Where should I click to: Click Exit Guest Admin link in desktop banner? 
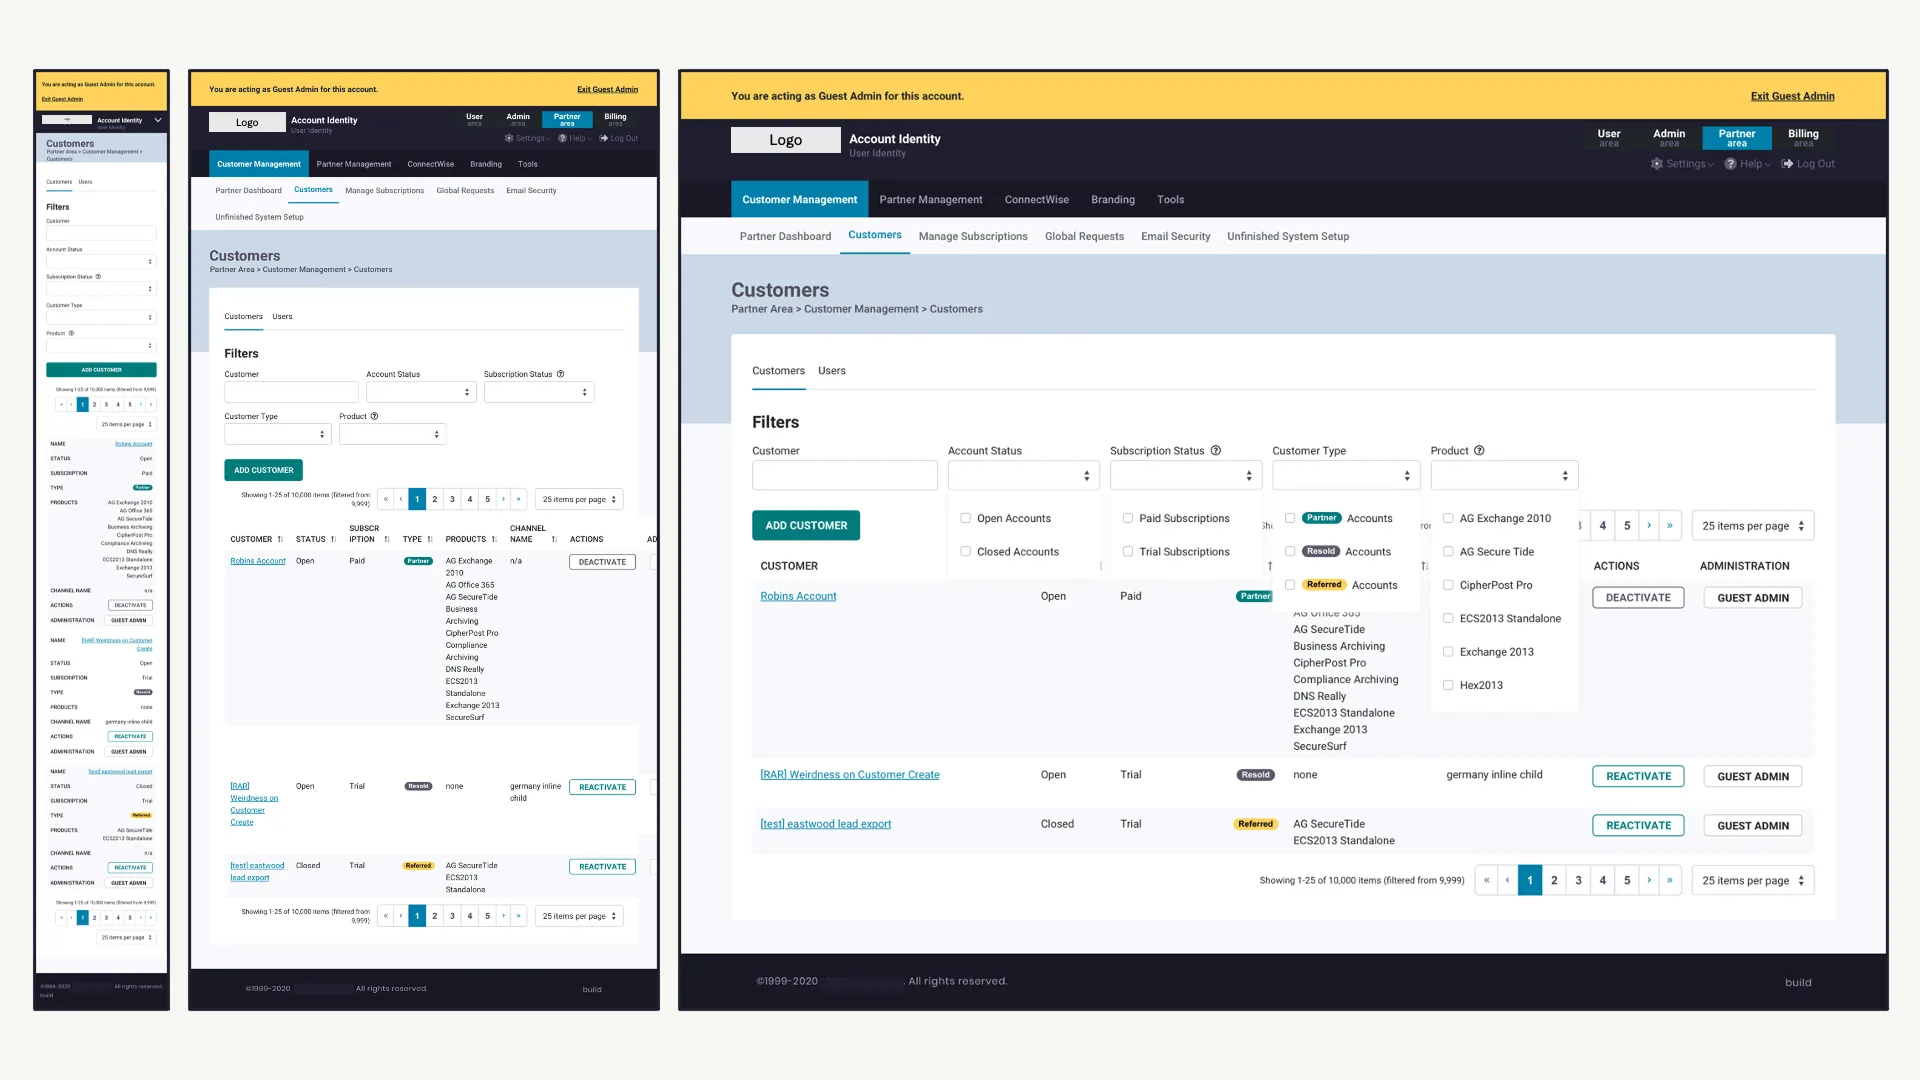click(x=1792, y=97)
